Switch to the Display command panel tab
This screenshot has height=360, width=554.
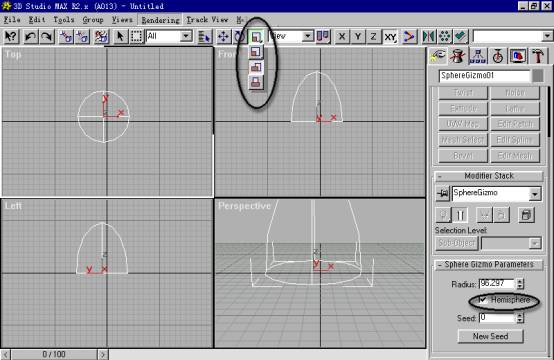[518, 56]
